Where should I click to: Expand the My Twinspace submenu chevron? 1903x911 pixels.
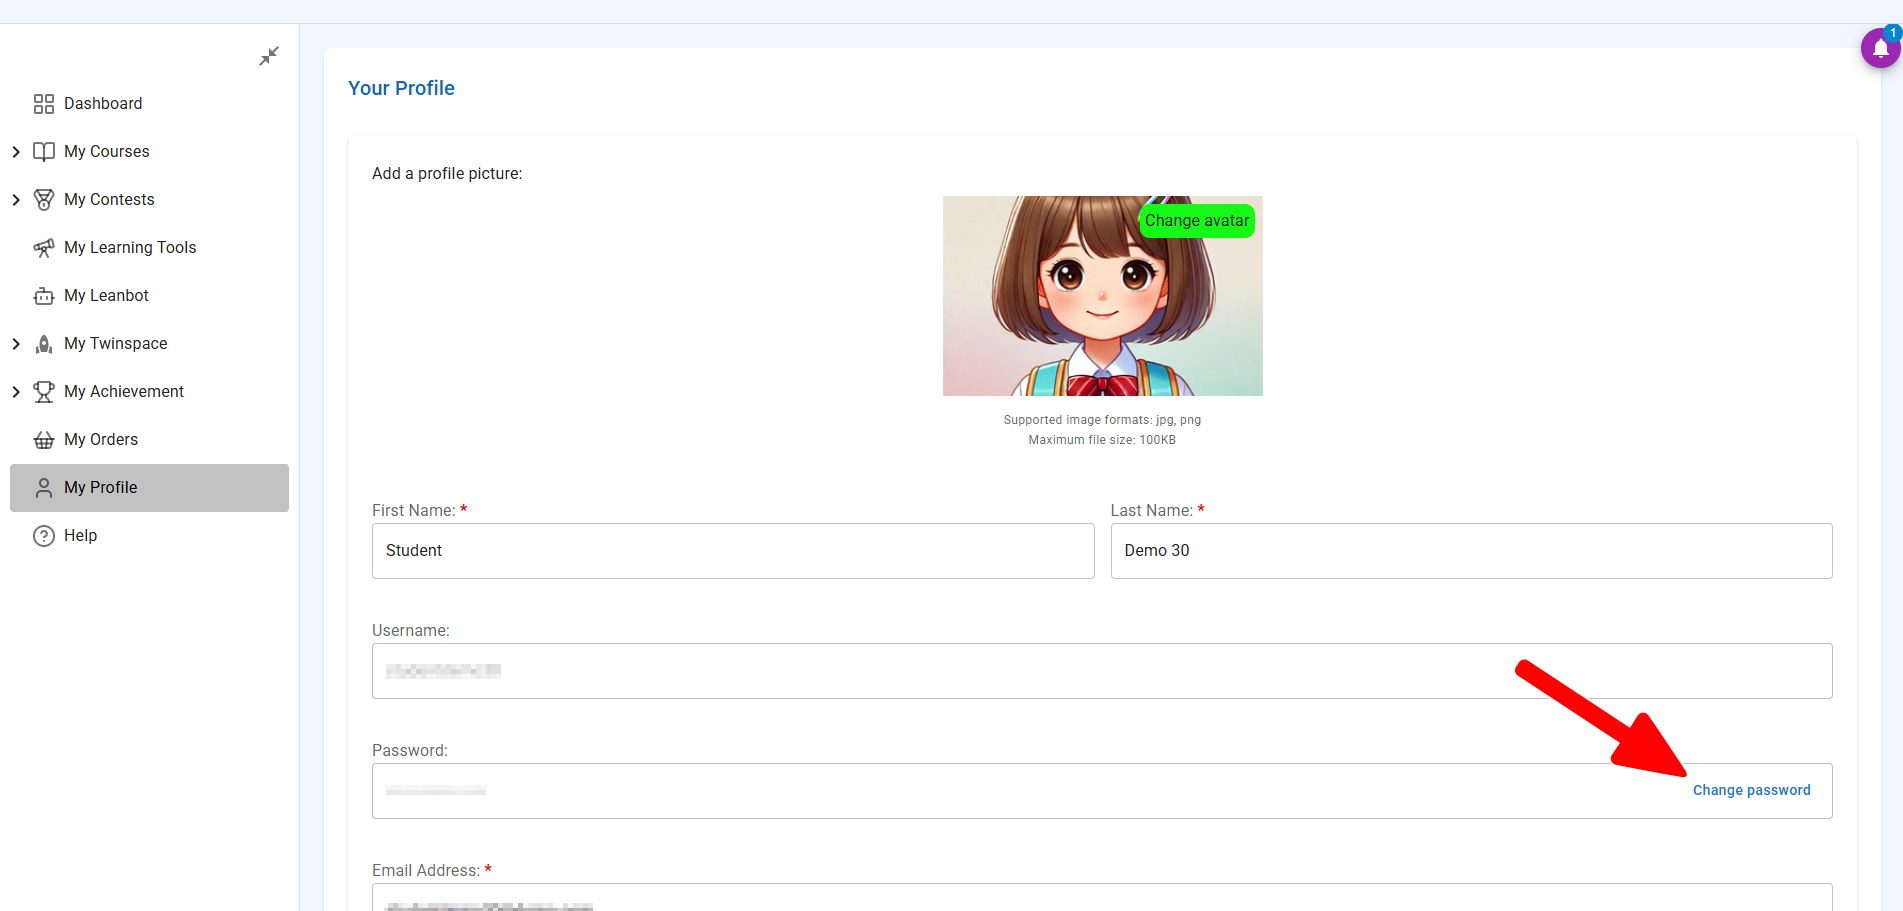[x=16, y=344]
